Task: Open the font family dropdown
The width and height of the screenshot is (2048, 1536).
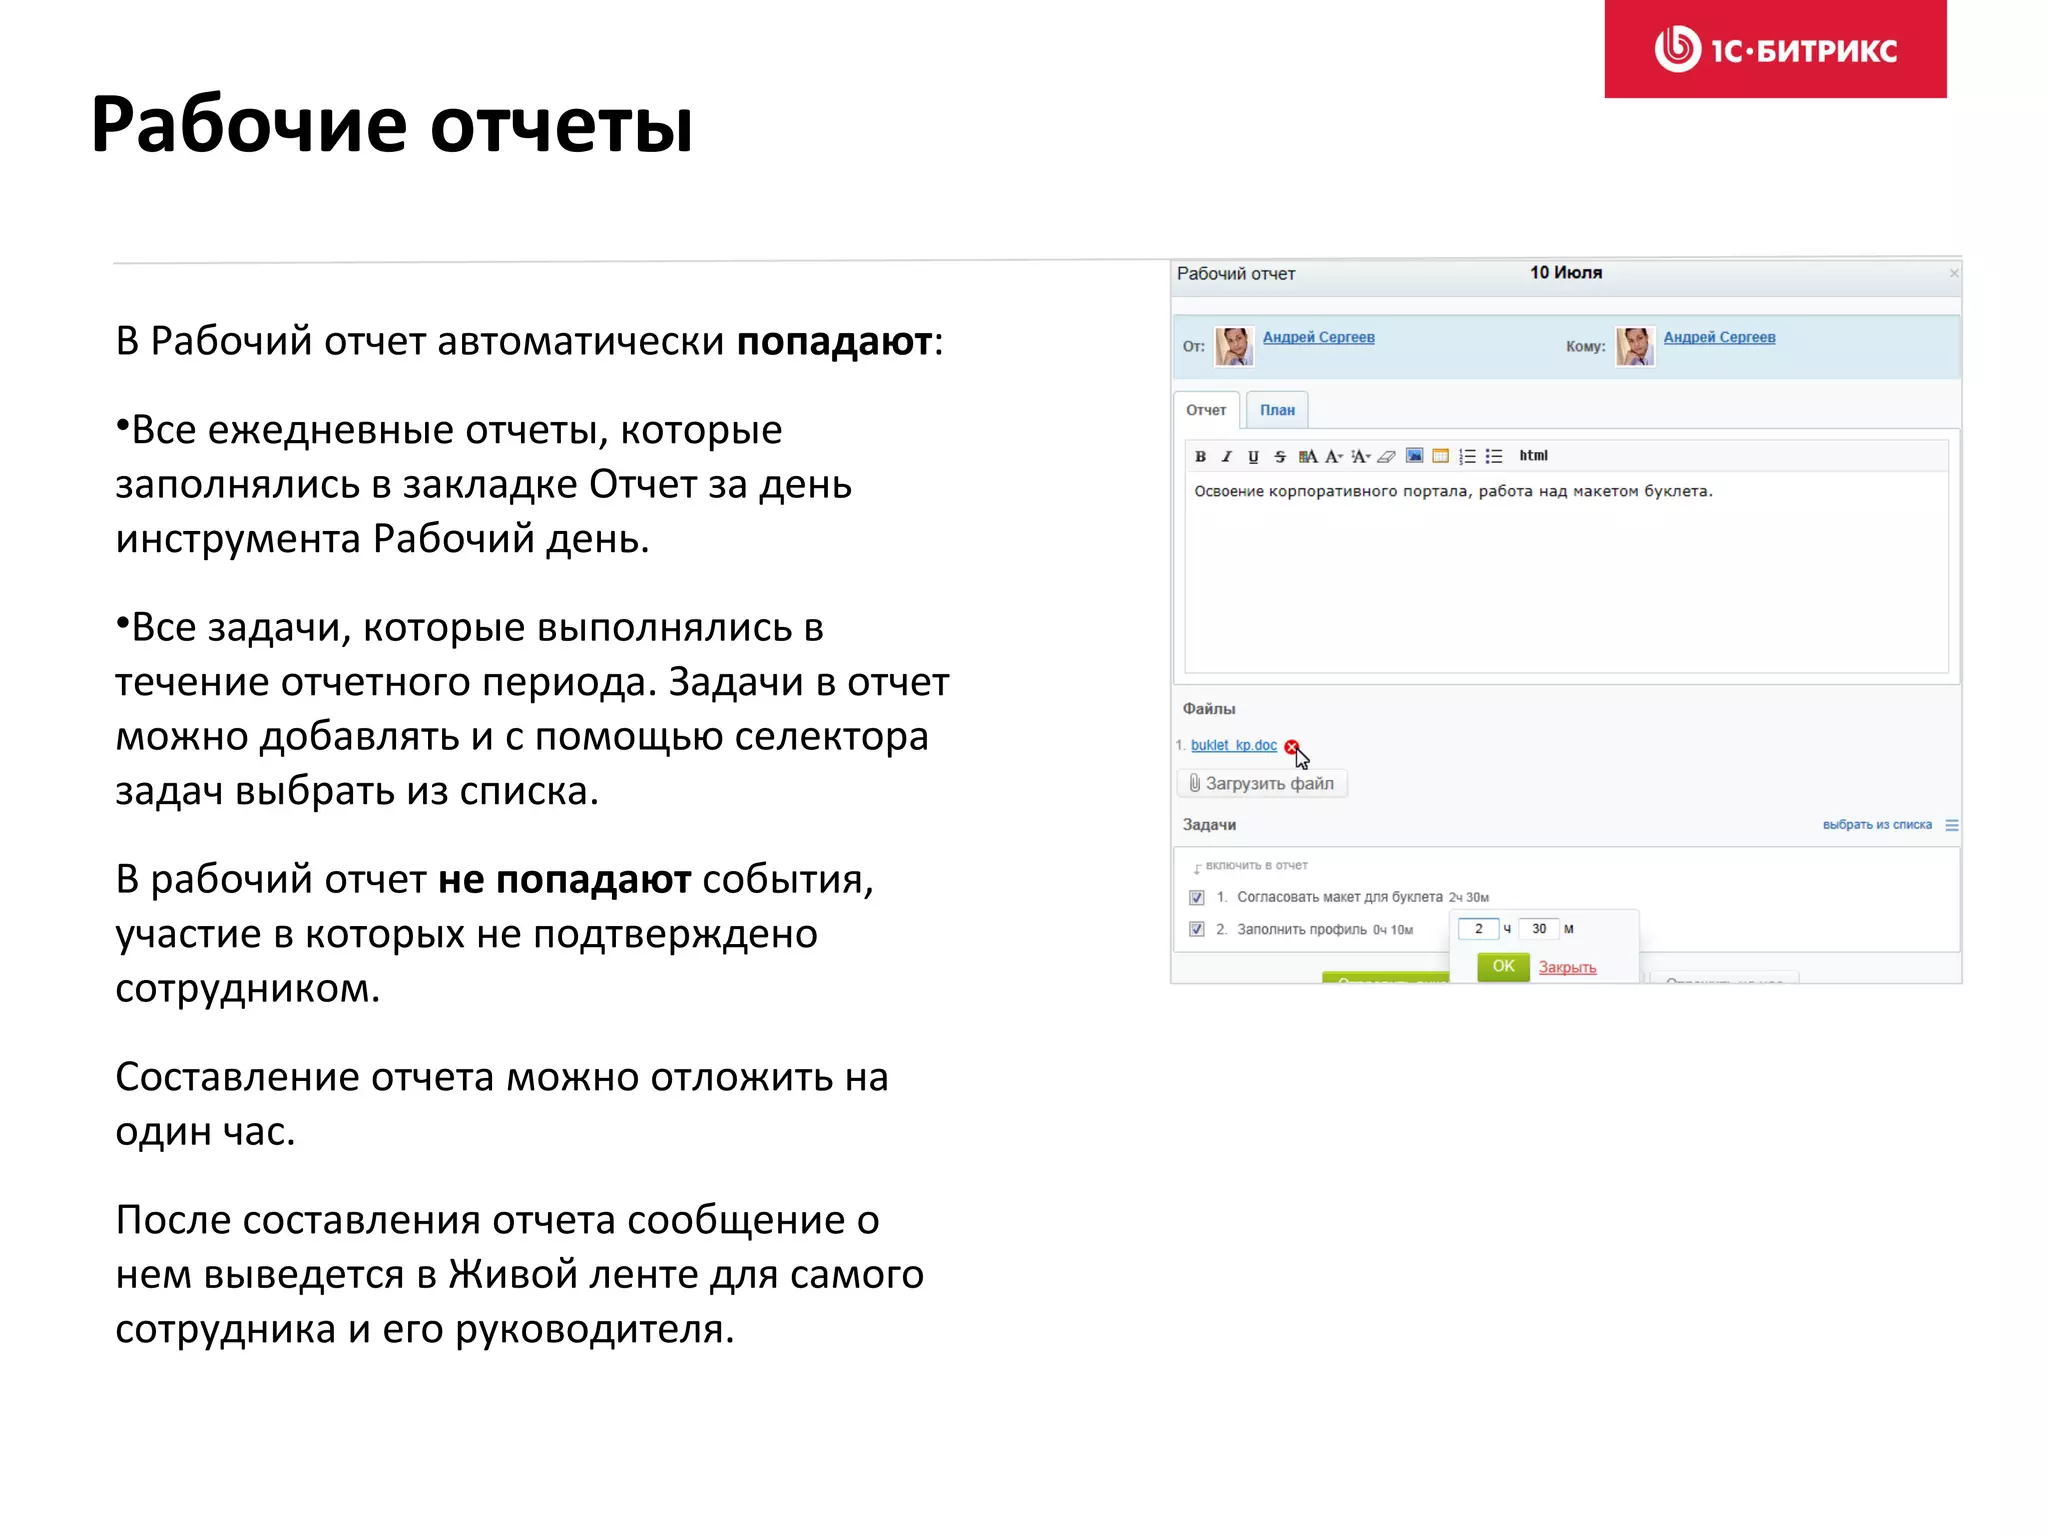Action: pos(1334,456)
